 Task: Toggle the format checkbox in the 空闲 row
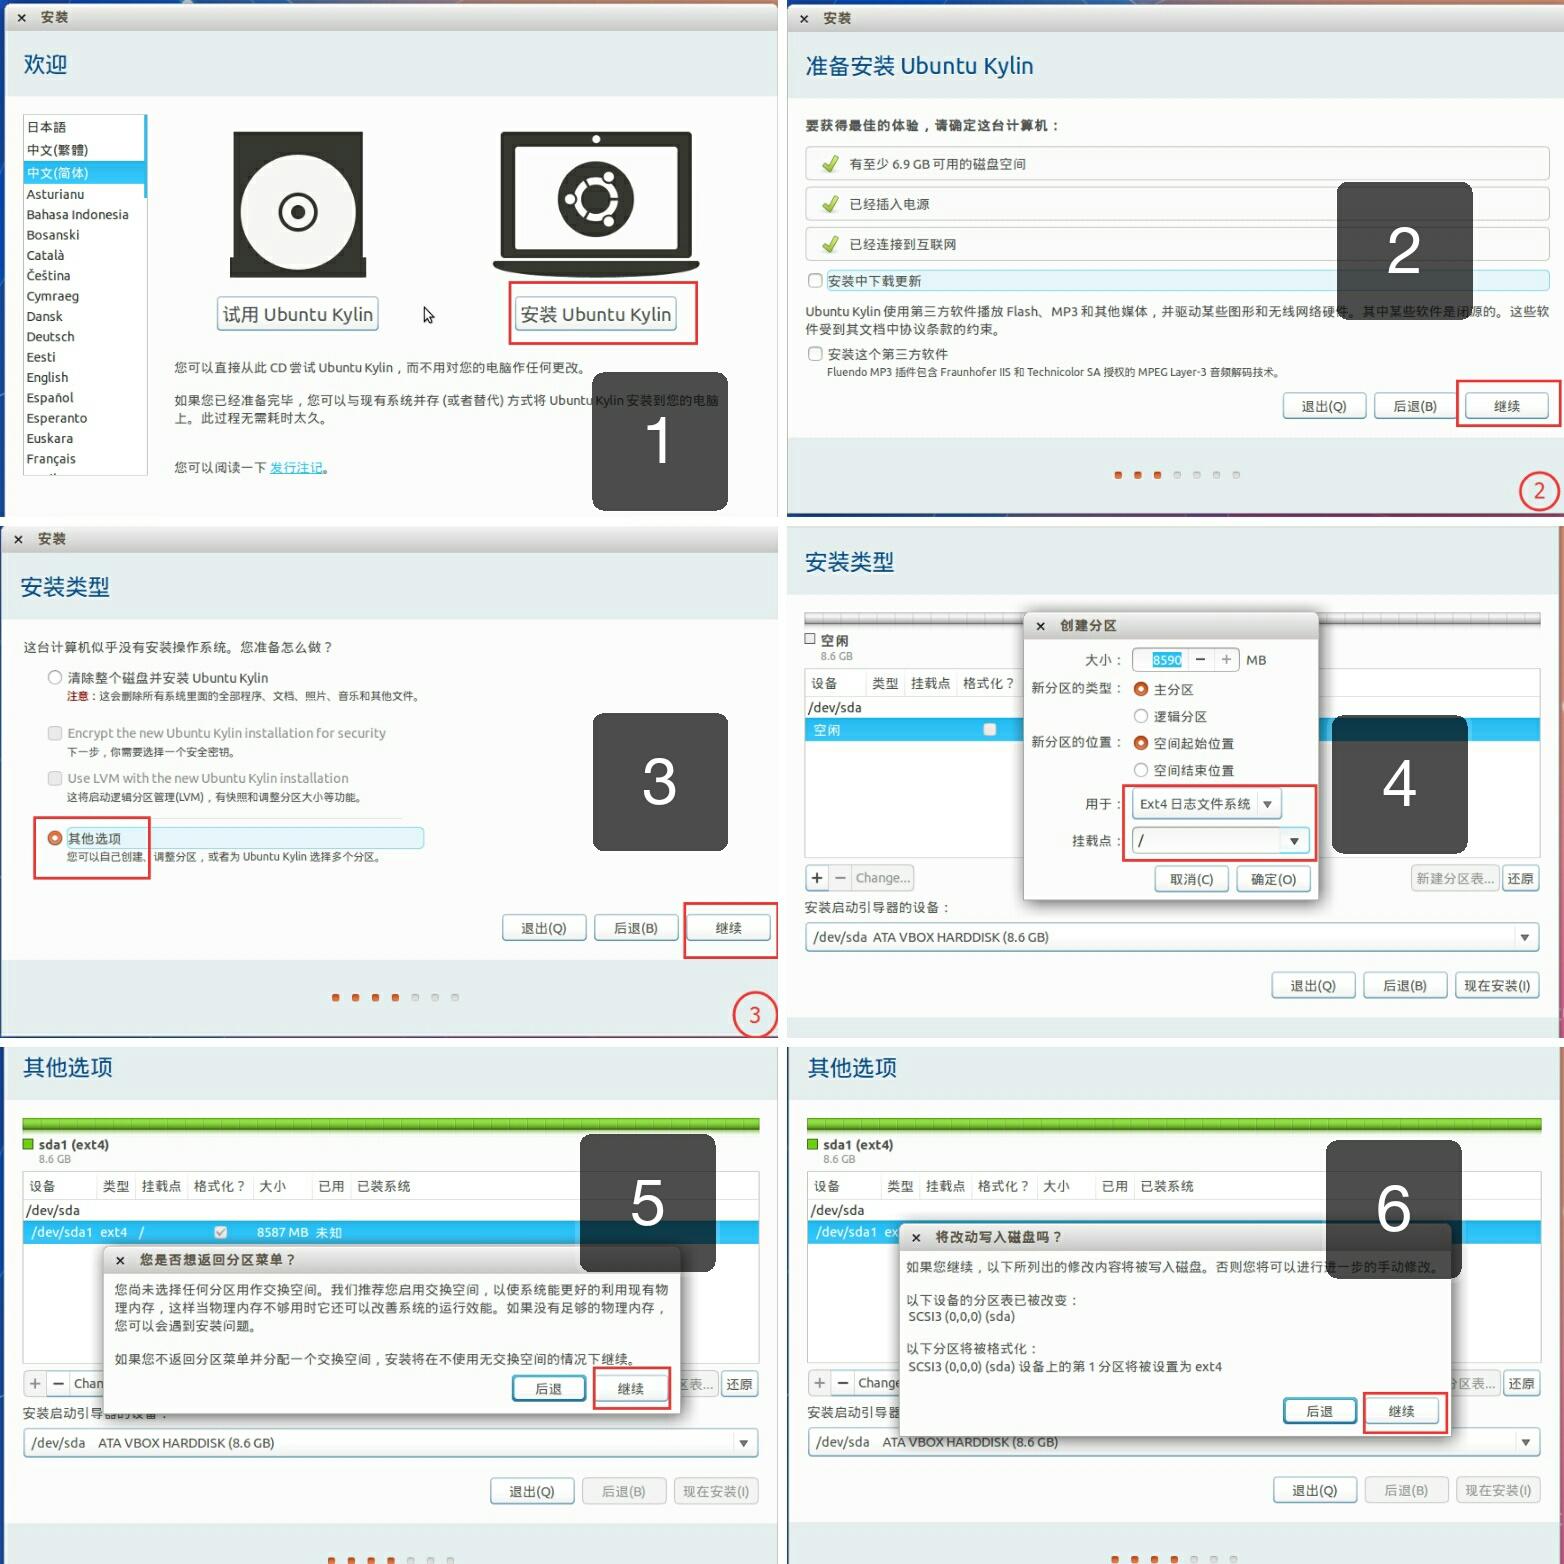[990, 730]
